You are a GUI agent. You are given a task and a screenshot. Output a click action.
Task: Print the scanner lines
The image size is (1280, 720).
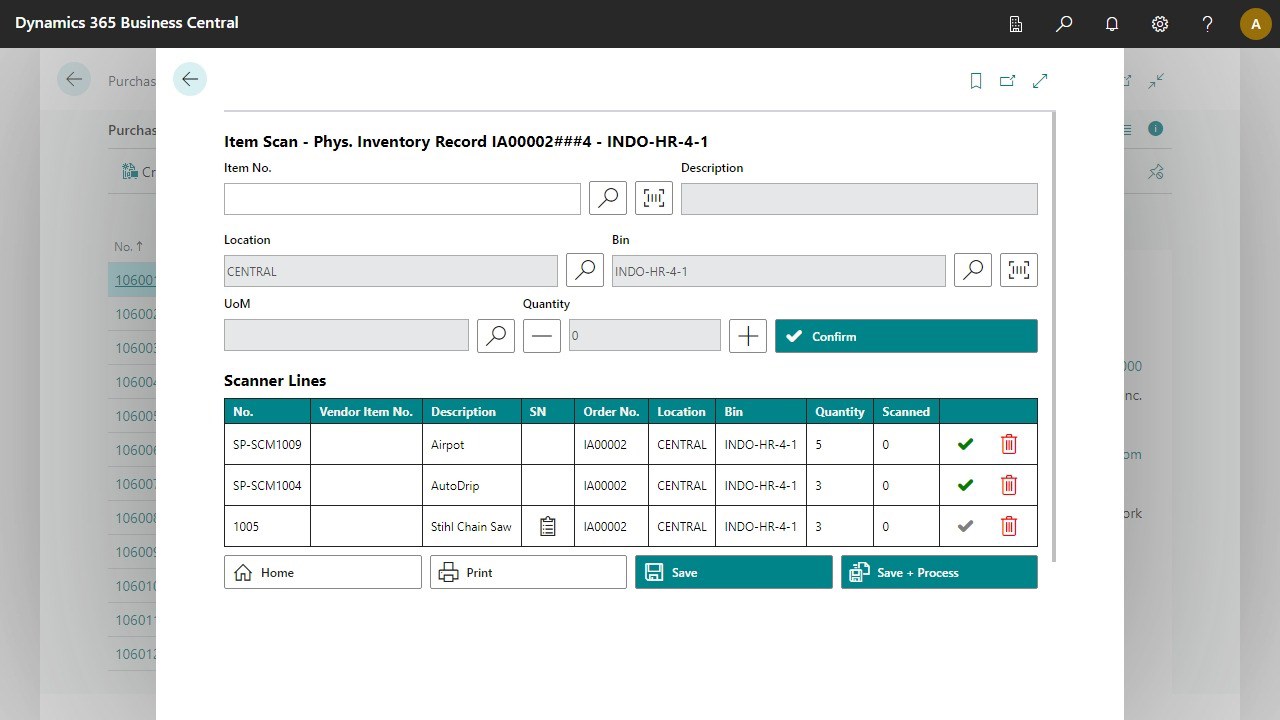point(527,571)
